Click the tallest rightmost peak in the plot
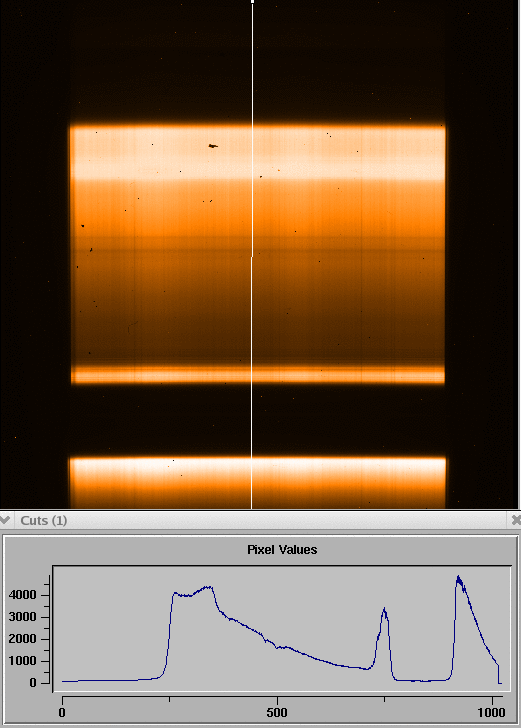The height and width of the screenshot is (728, 521). tap(458, 578)
